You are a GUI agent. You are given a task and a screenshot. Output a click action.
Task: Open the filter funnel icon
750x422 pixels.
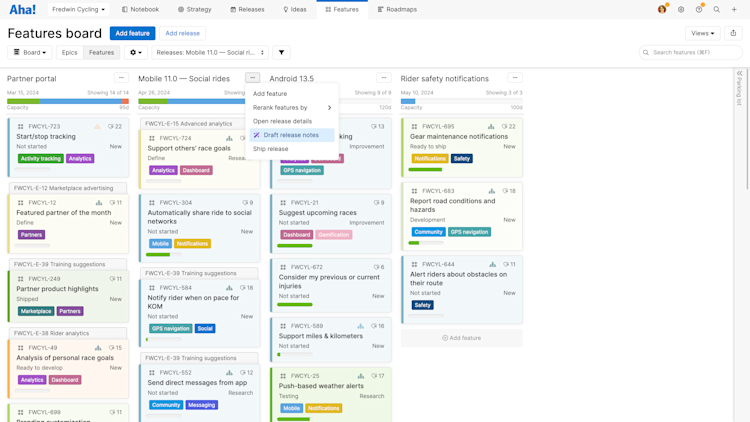281,53
